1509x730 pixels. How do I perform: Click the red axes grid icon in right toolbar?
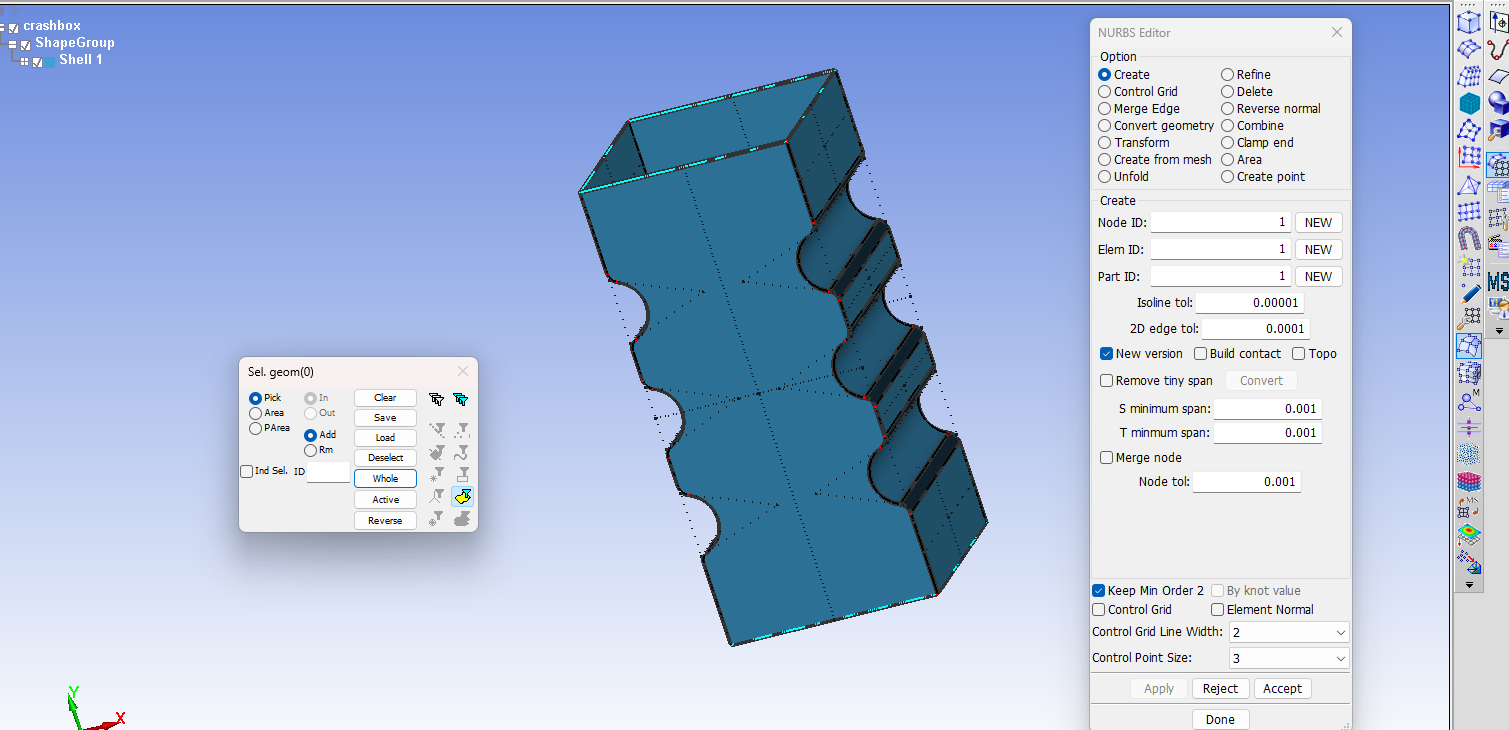click(1469, 156)
